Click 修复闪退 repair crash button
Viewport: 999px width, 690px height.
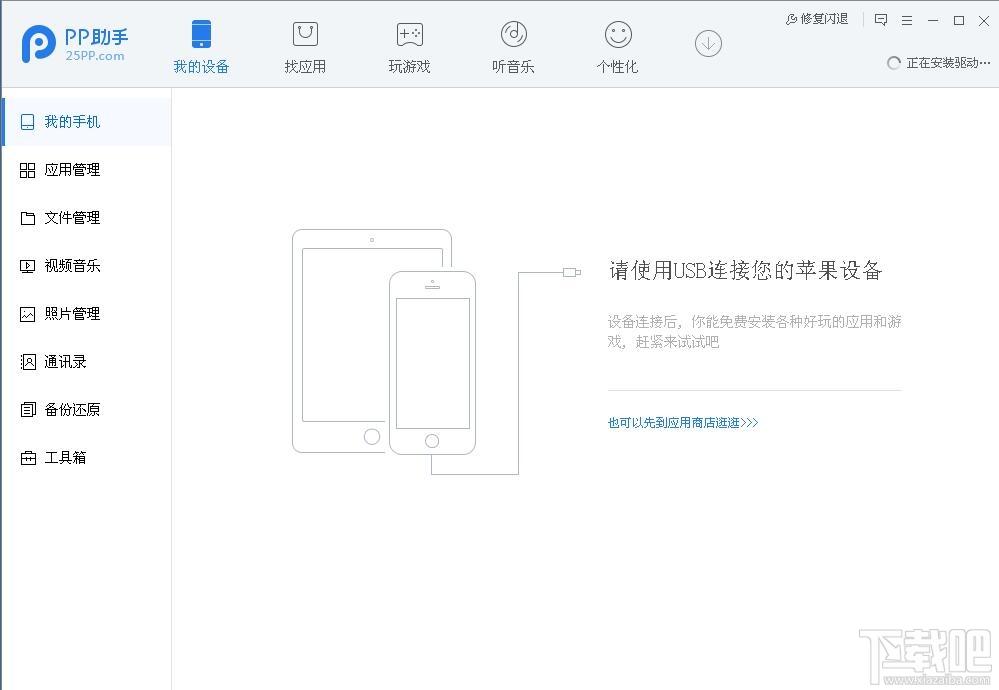[x=817, y=19]
